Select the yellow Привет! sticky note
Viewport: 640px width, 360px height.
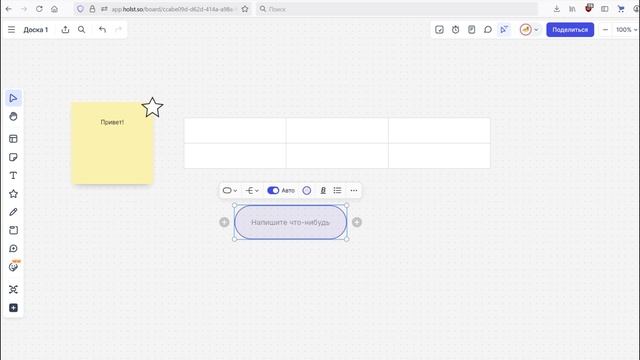coord(112,143)
